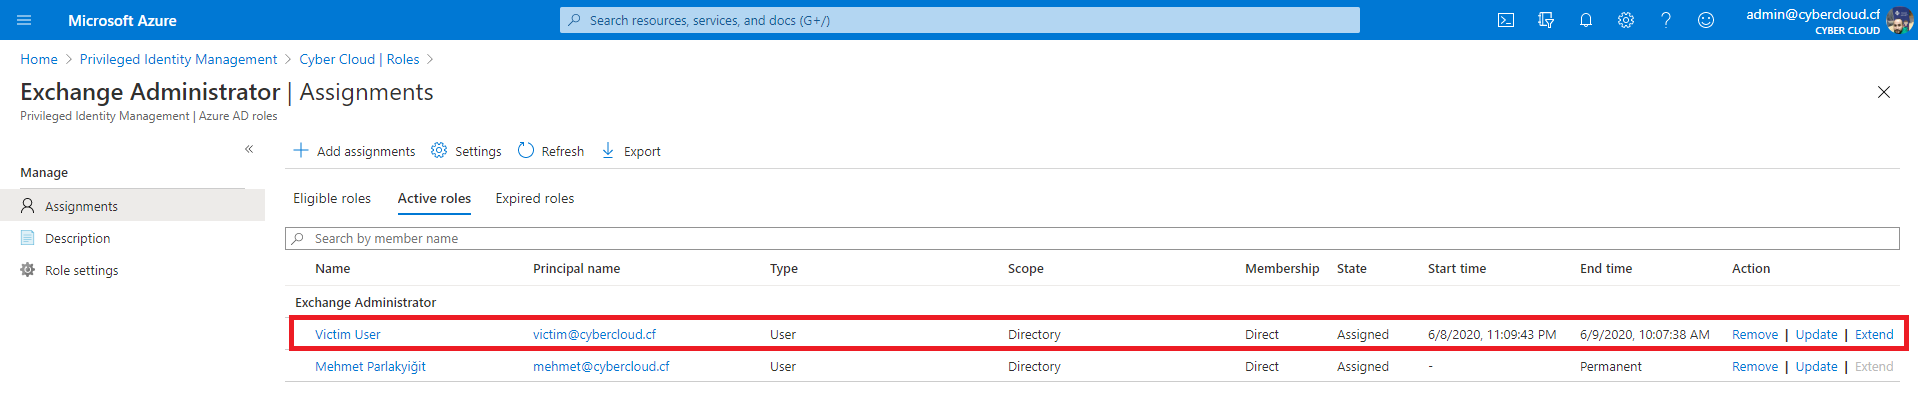This screenshot has width=1918, height=415.
Task: Collapse the left menu using double chevron
Action: pyautogui.click(x=249, y=149)
